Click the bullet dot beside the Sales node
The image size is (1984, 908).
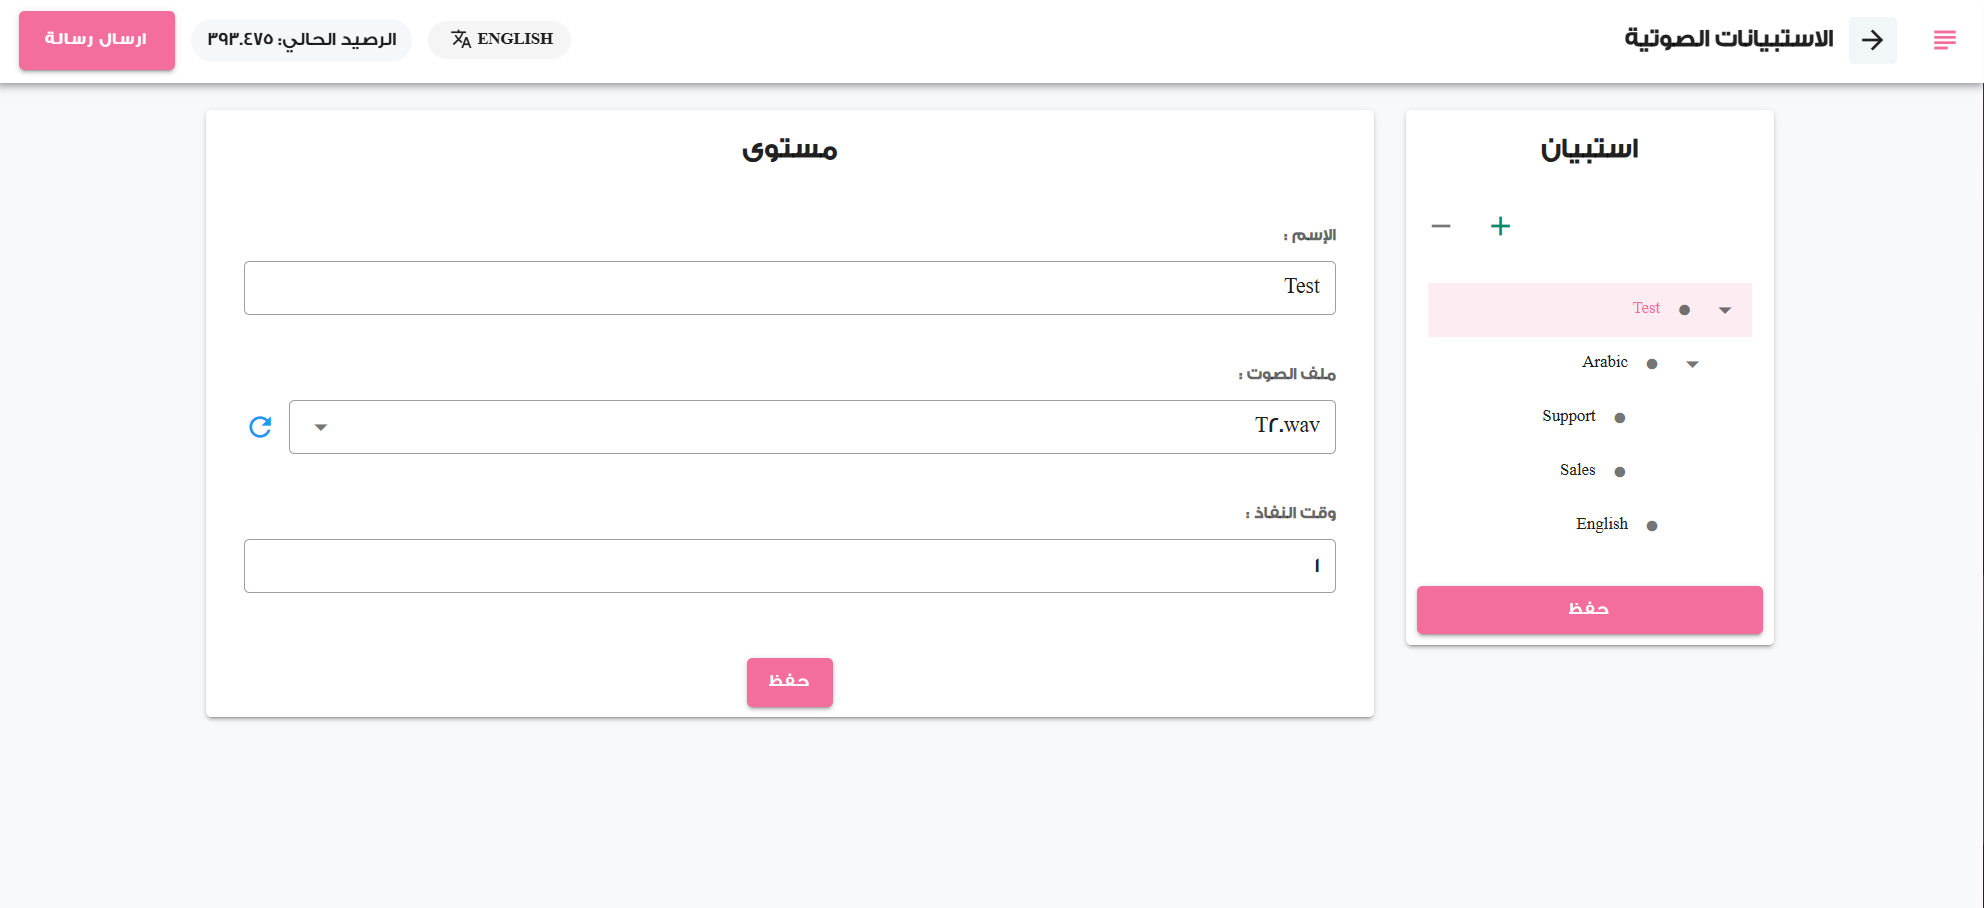coord(1620,472)
